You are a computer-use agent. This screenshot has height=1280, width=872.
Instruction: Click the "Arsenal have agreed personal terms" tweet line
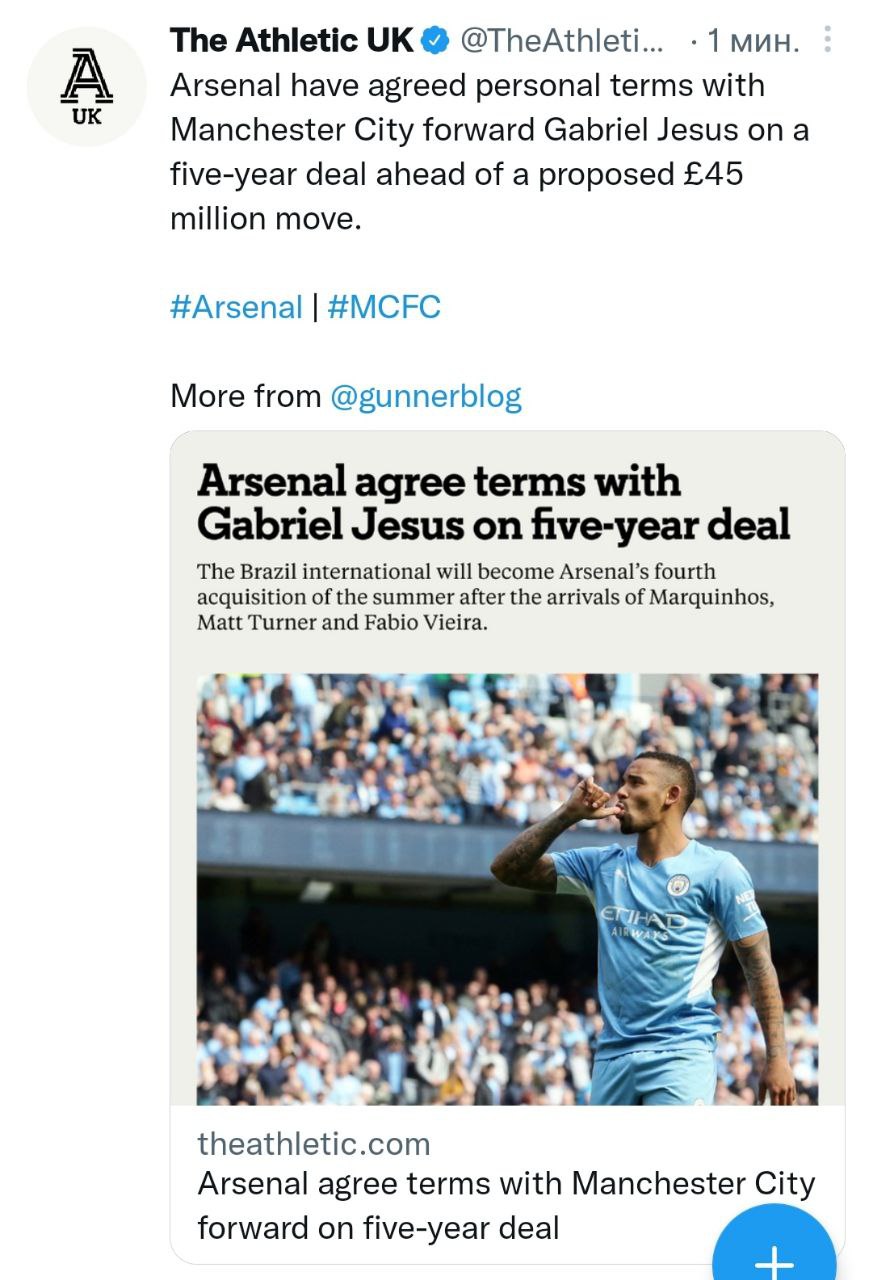point(467,86)
